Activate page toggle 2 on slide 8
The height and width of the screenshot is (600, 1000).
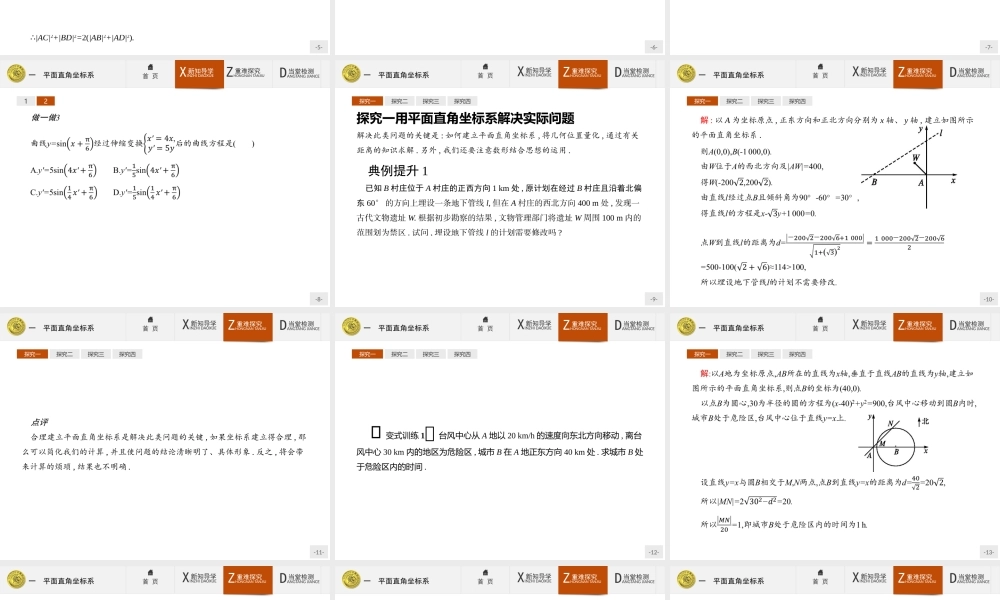click(45, 100)
